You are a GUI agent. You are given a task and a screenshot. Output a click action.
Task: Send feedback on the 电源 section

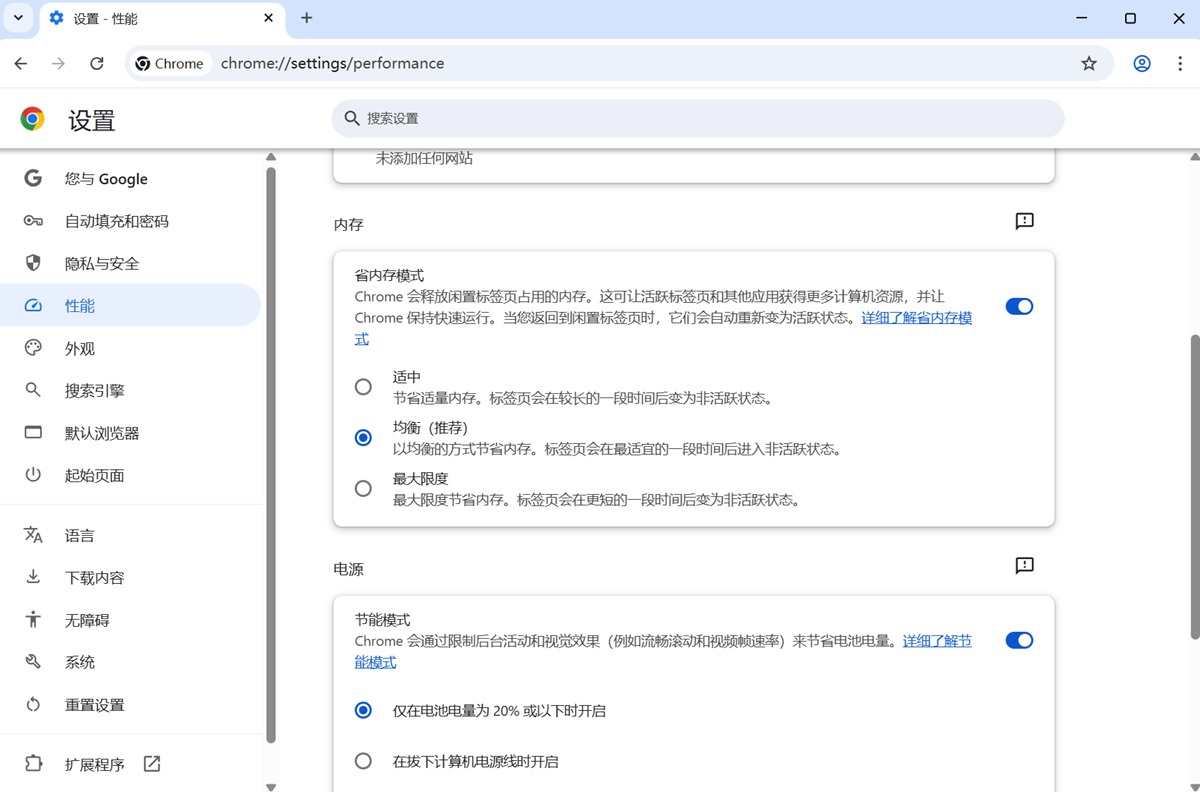[1023, 565]
